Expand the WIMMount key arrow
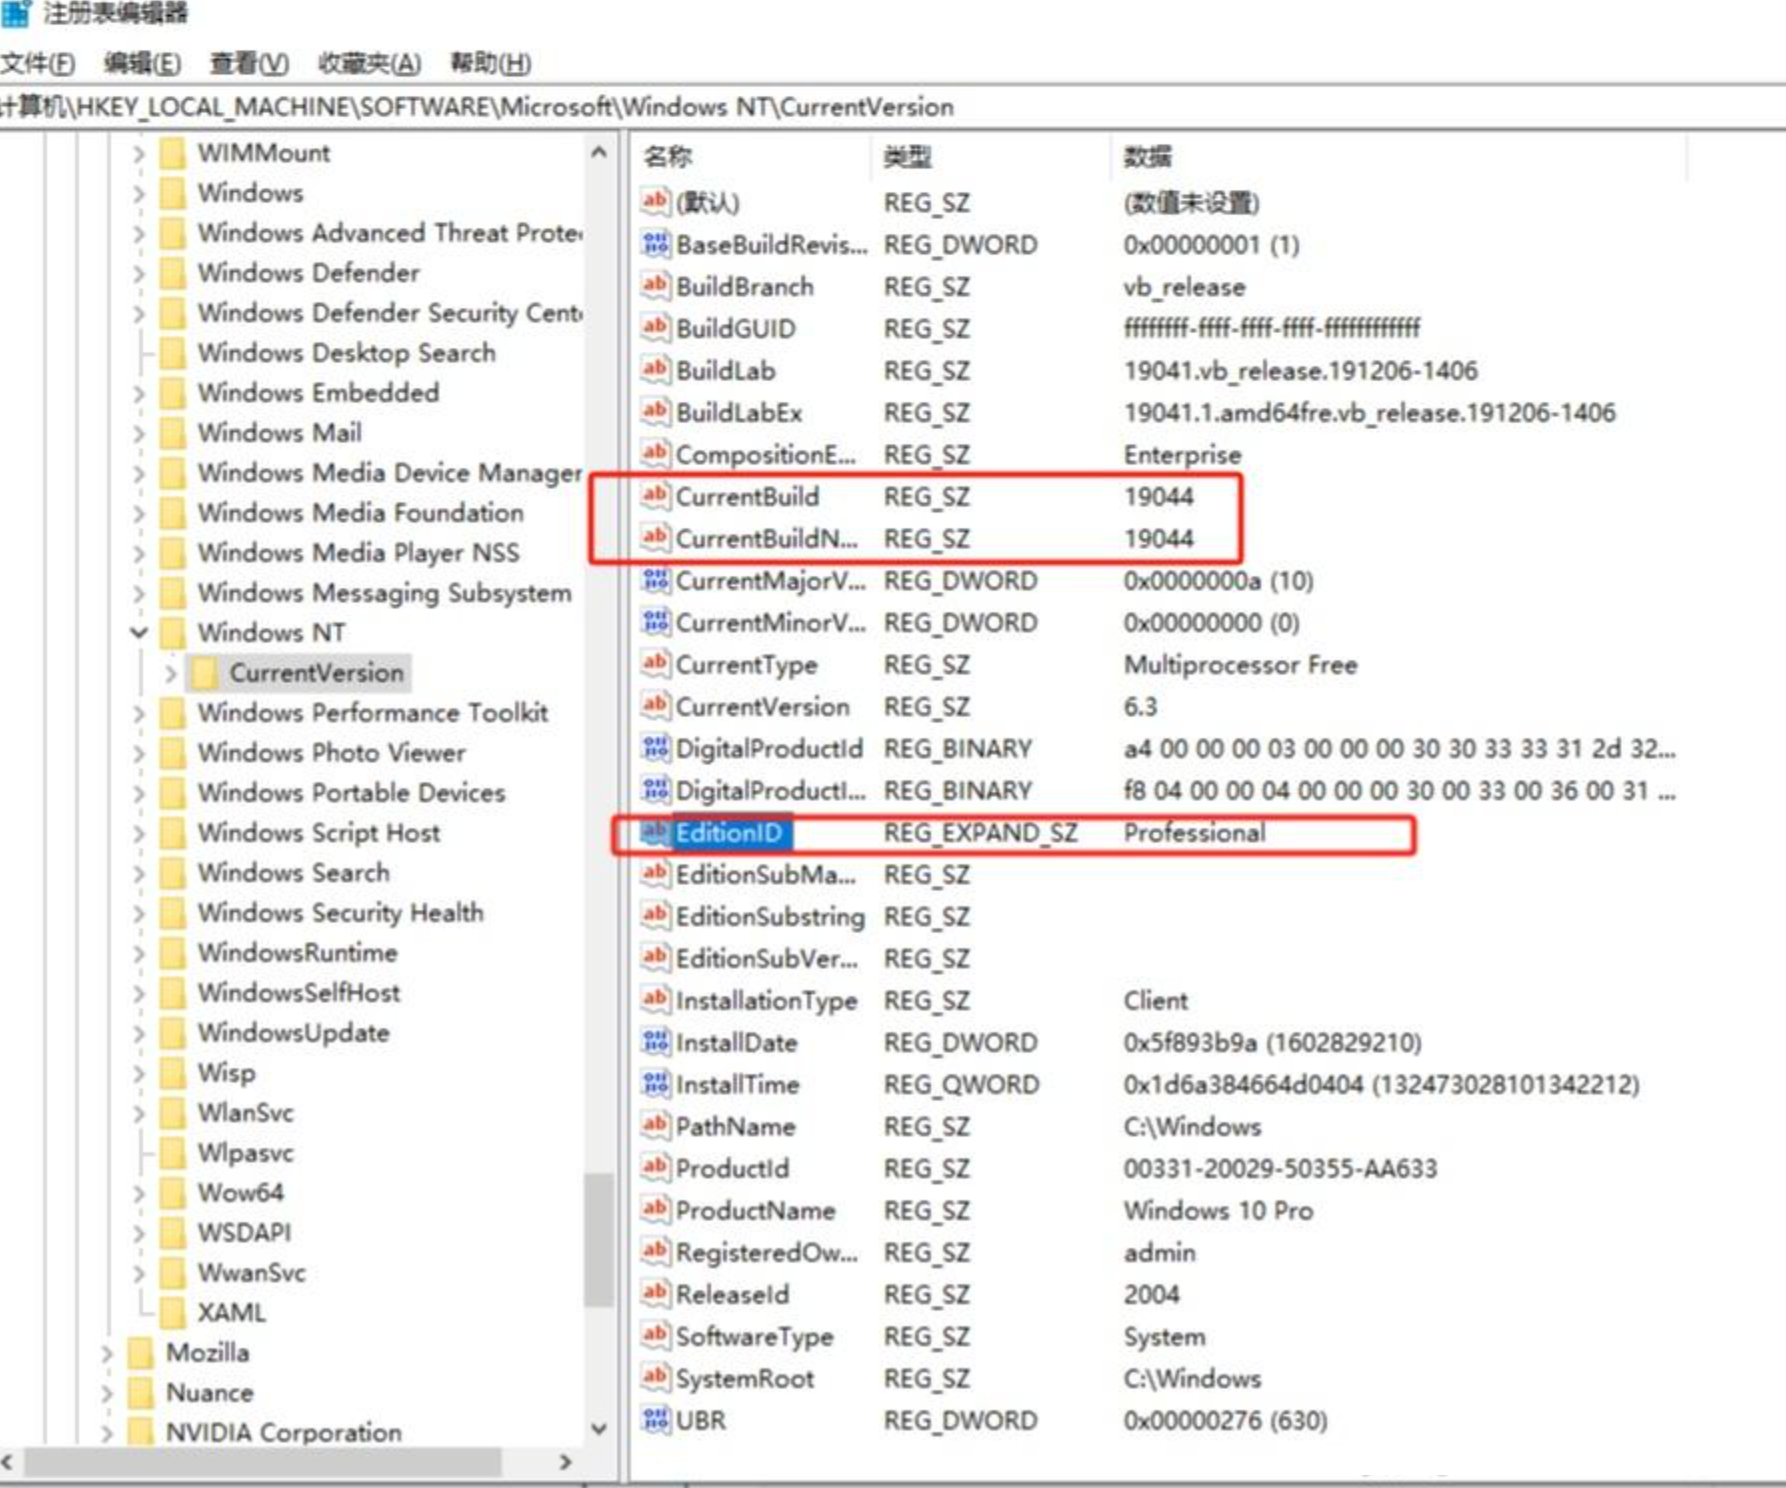 pyautogui.click(x=139, y=153)
